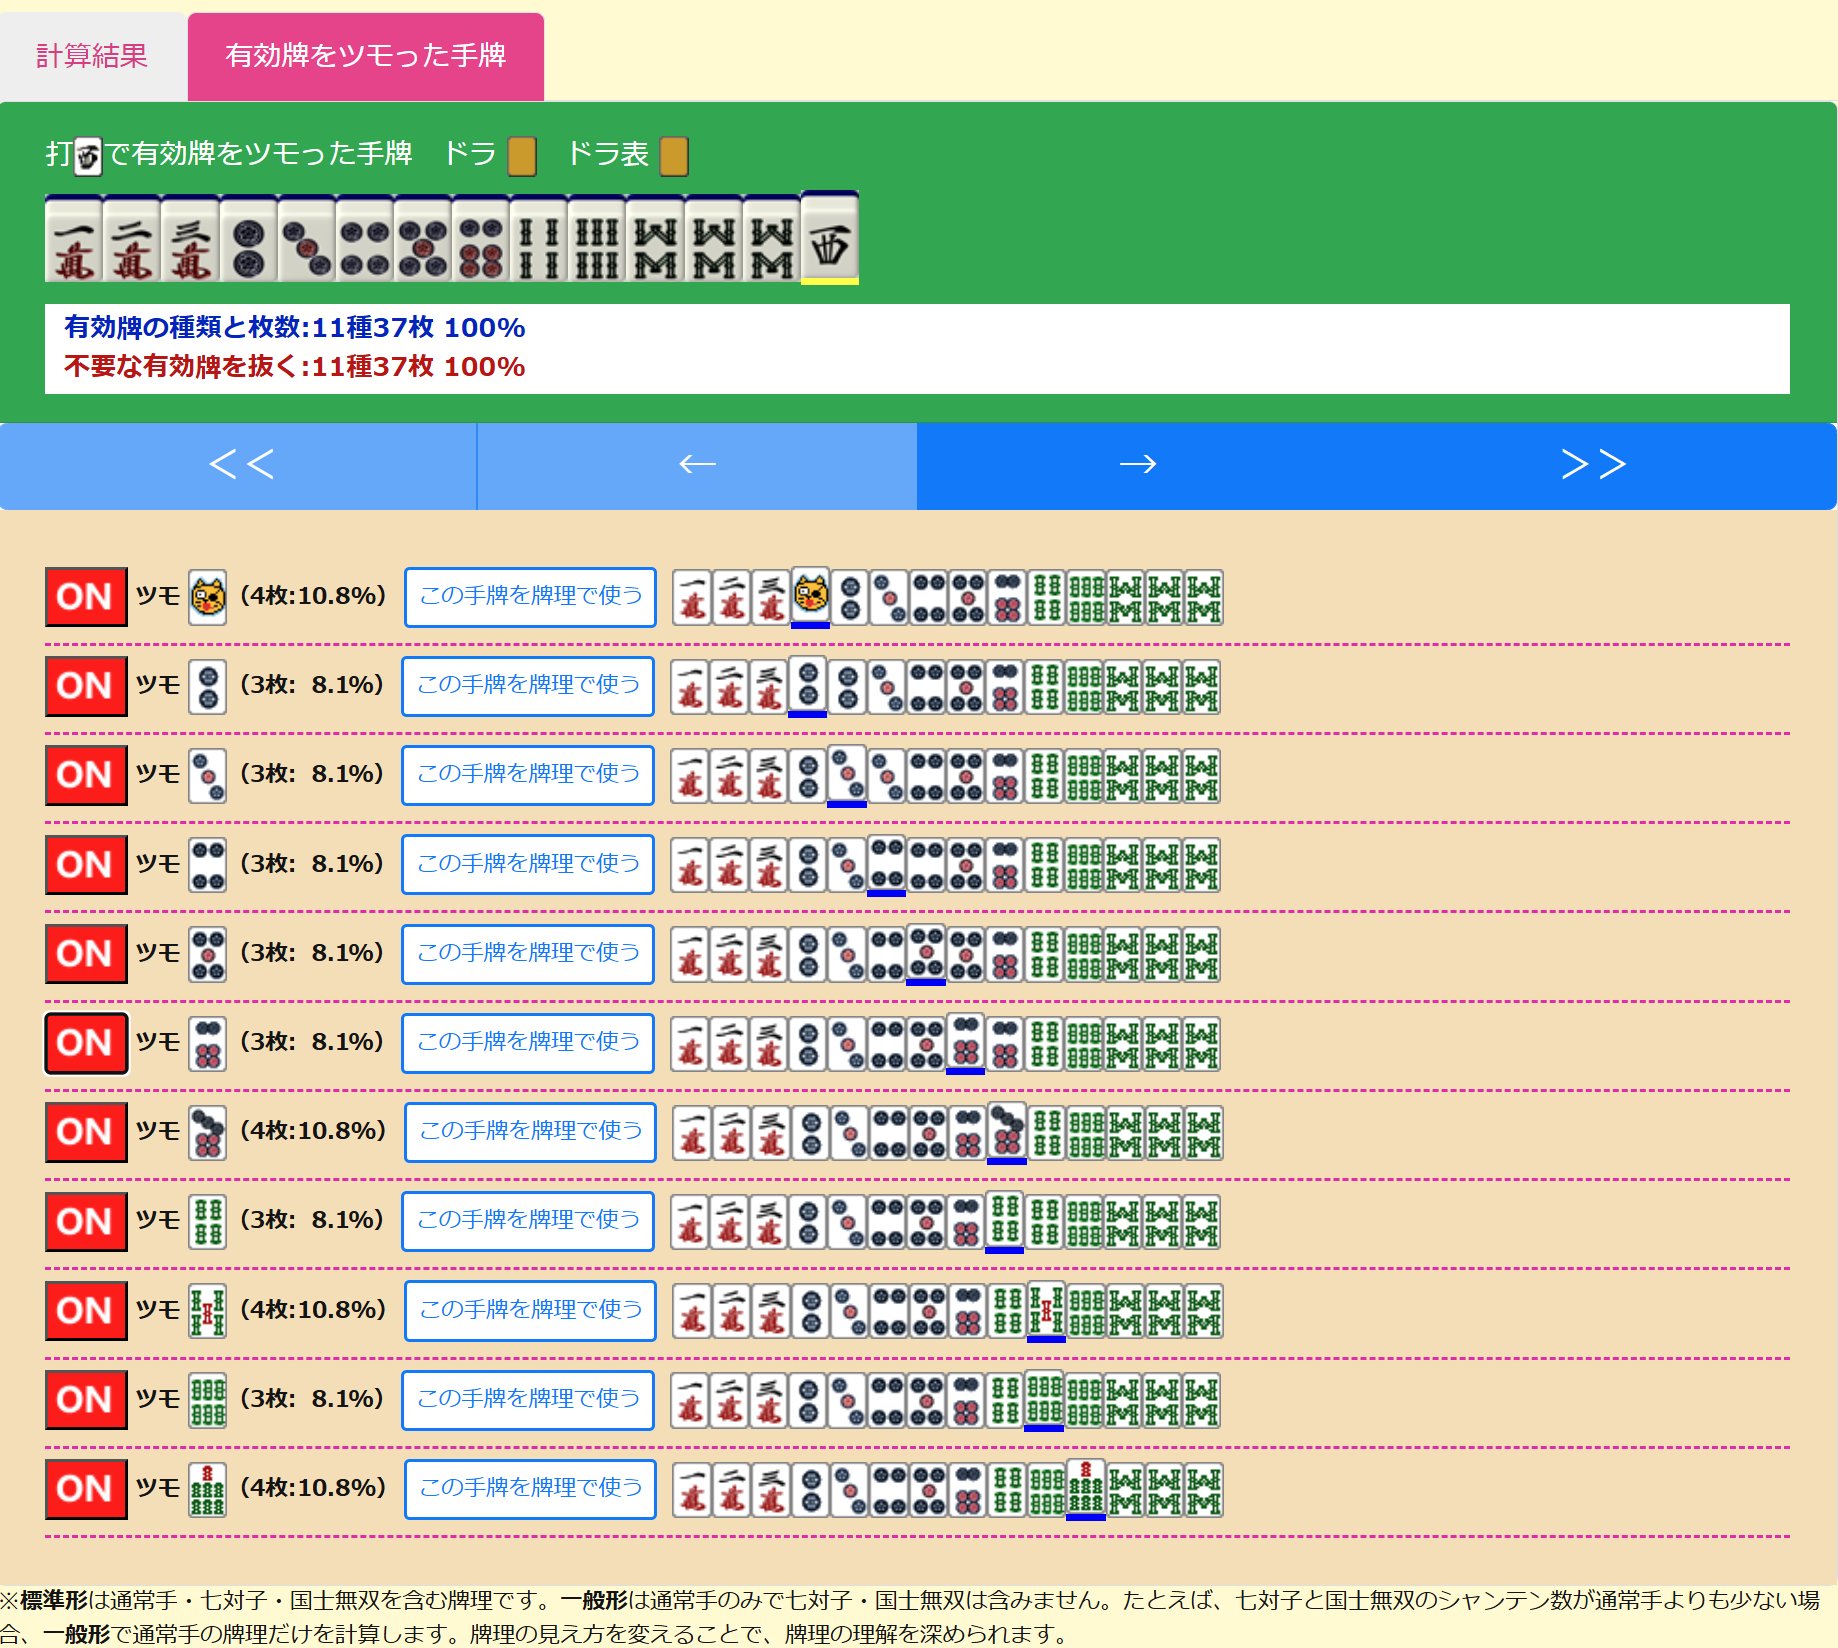Disable the ON toggle in the bottom tsumo row

pyautogui.click(x=85, y=1489)
